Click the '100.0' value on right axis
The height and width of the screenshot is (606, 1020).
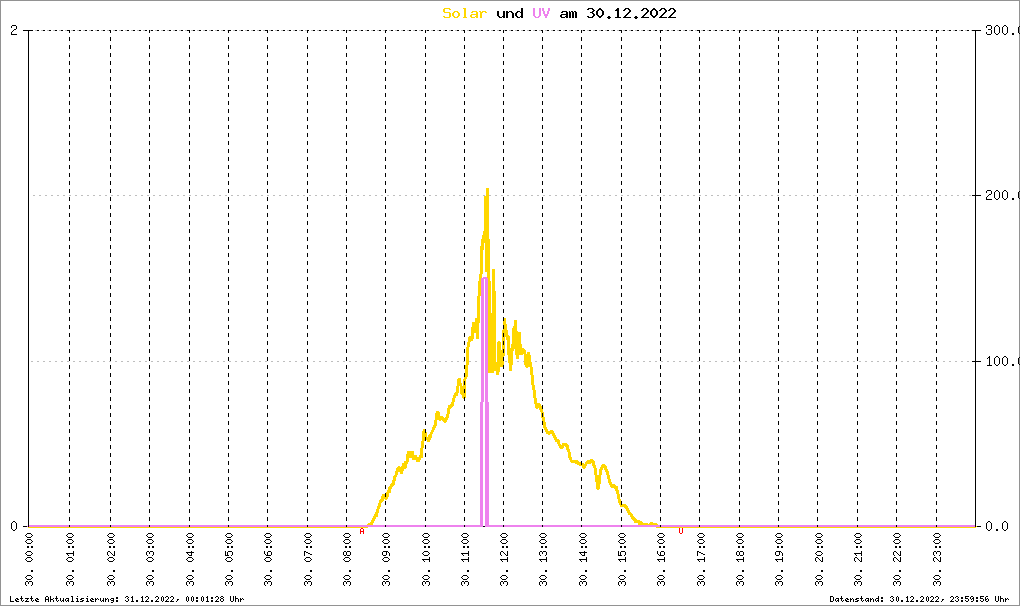coord(1000,361)
